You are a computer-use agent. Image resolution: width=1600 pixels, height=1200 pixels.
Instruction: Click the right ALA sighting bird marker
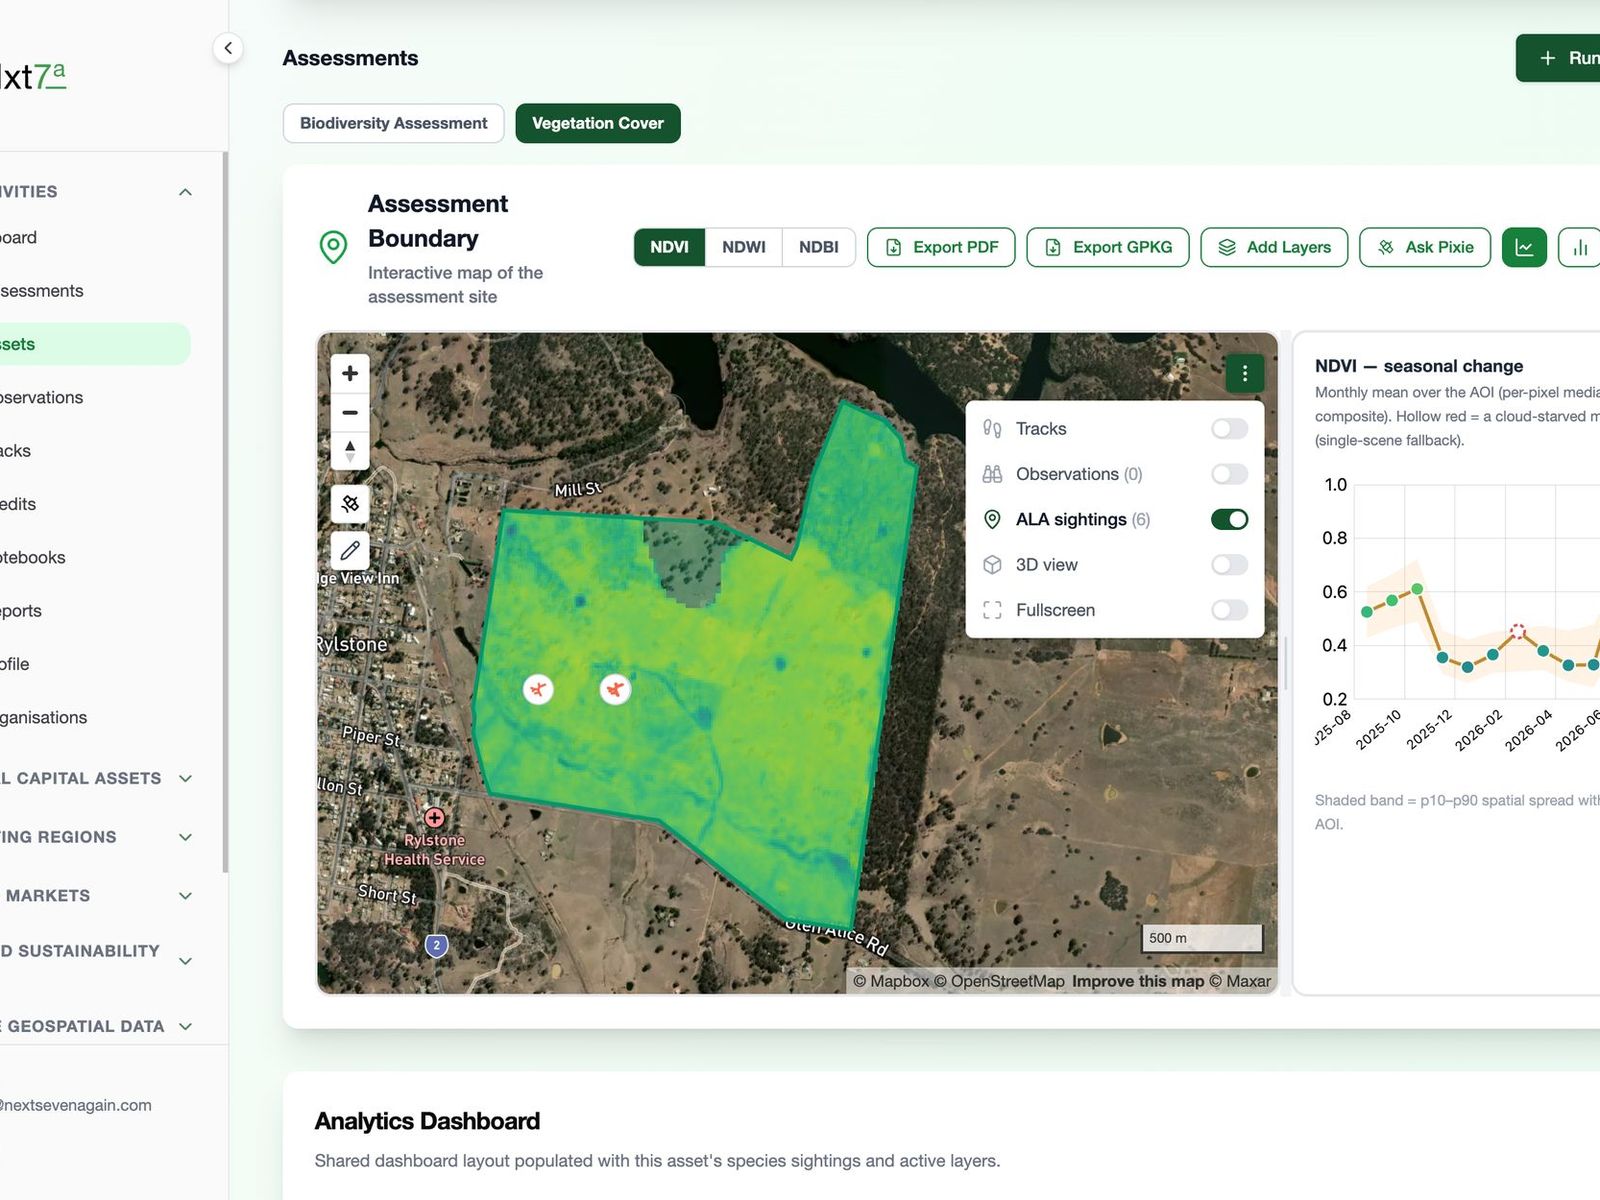[615, 689]
